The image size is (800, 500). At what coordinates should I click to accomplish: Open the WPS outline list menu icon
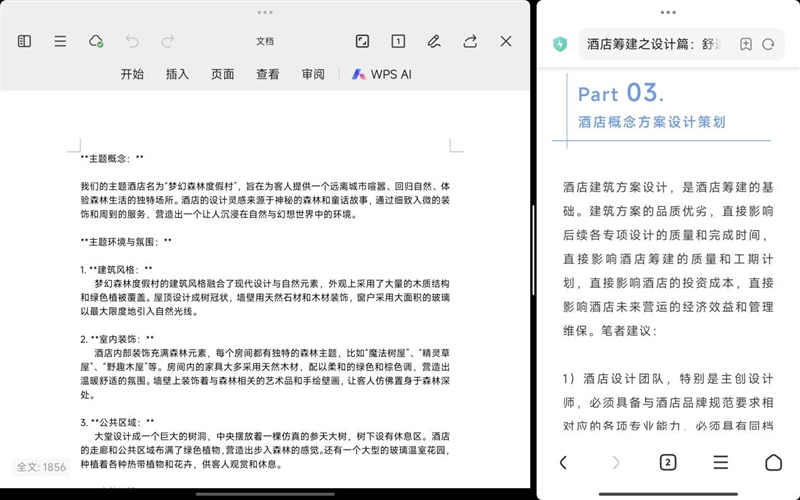coord(60,41)
